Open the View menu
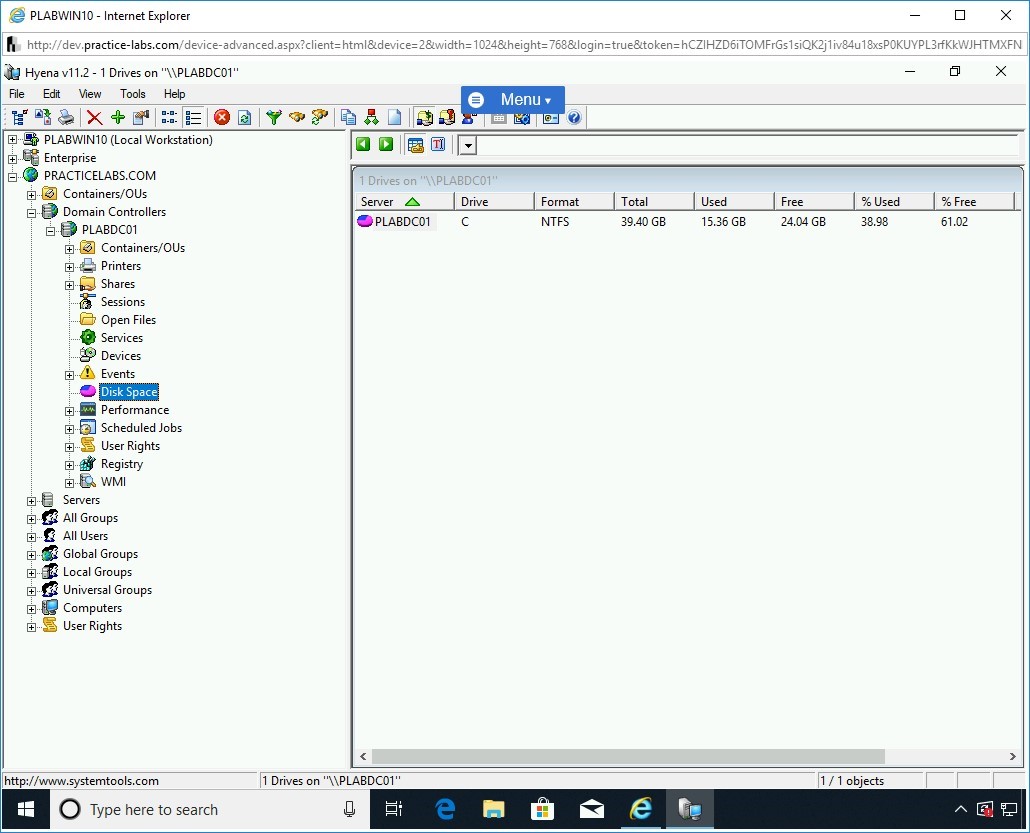Image resolution: width=1030 pixels, height=833 pixels. pos(90,94)
